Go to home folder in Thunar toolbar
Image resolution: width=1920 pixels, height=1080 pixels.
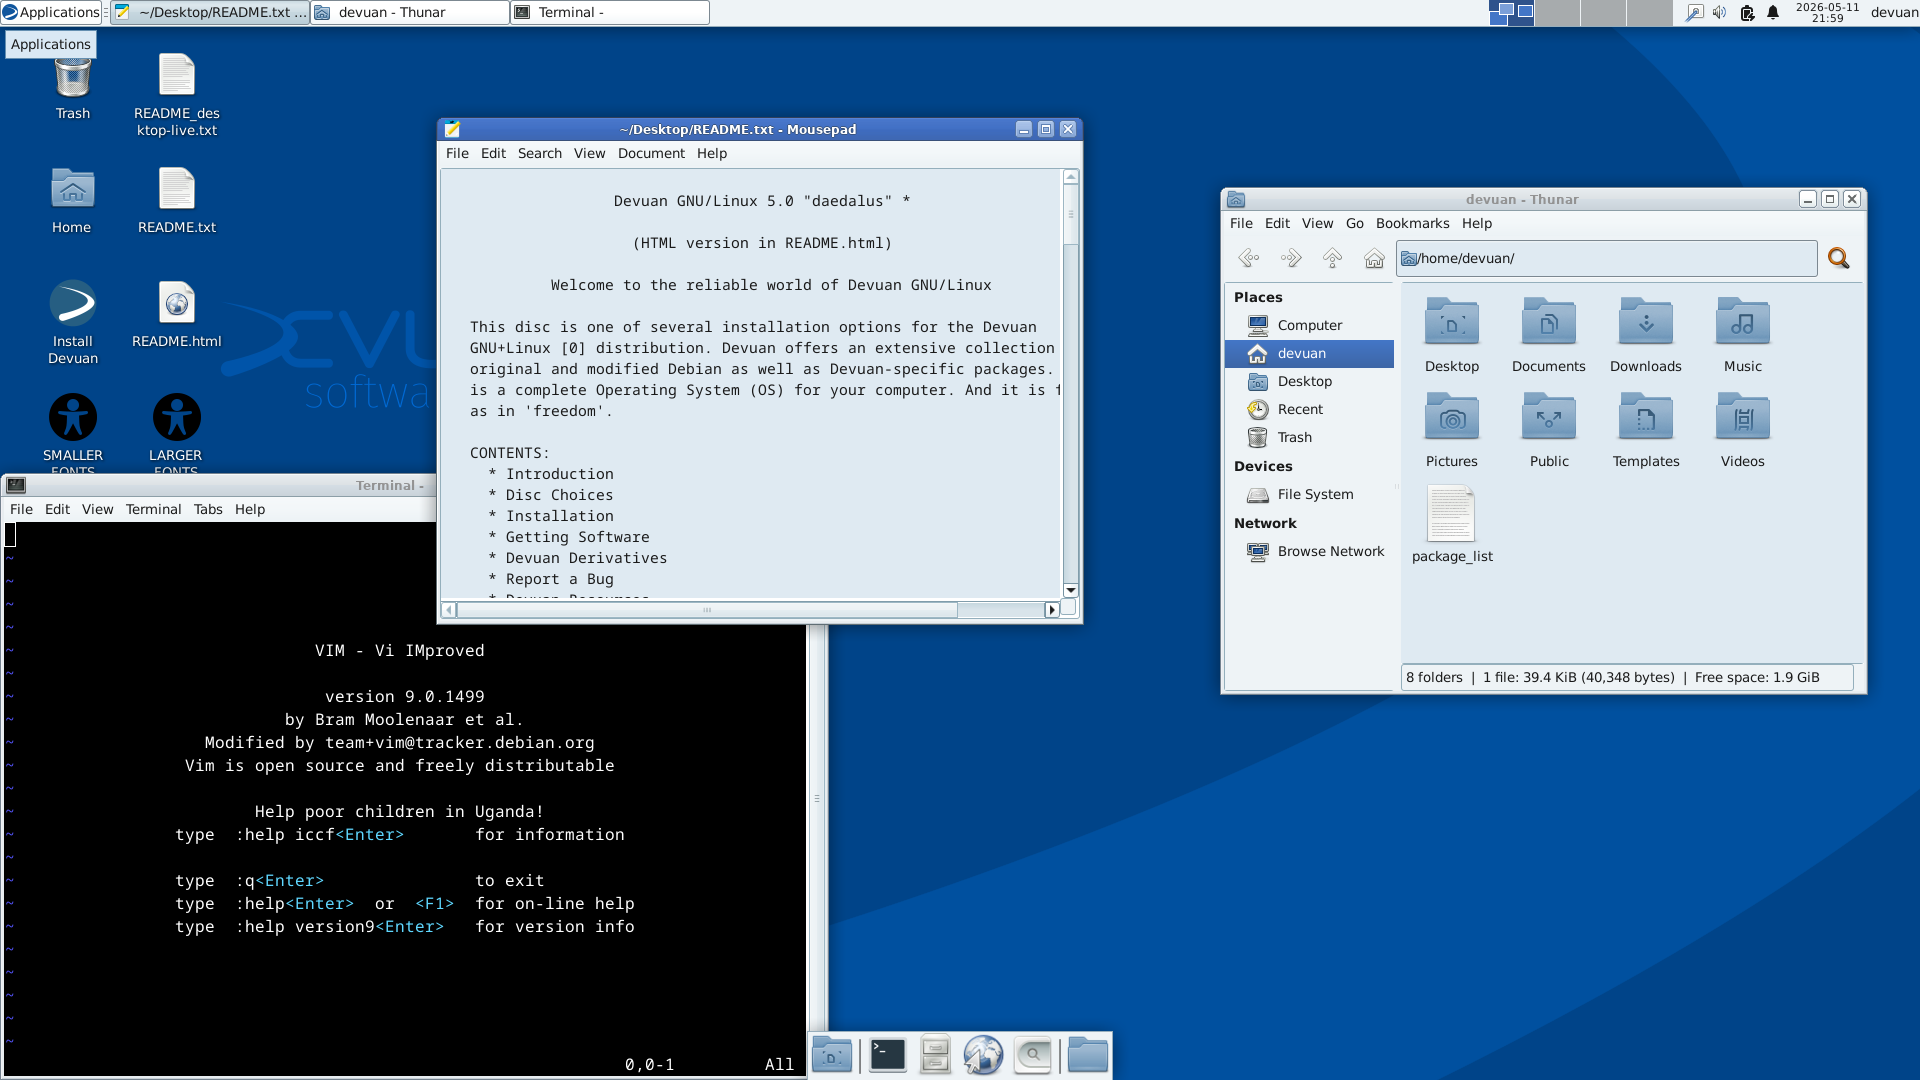point(1375,258)
